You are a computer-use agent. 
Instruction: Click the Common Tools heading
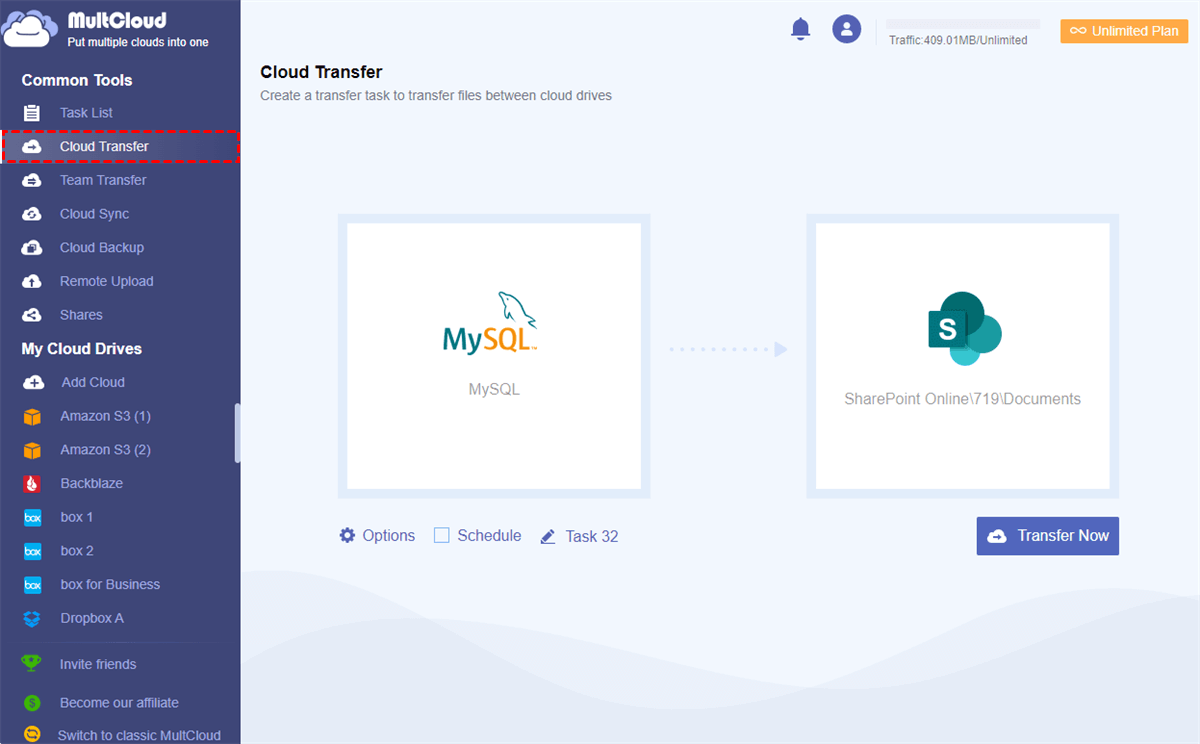coord(77,80)
